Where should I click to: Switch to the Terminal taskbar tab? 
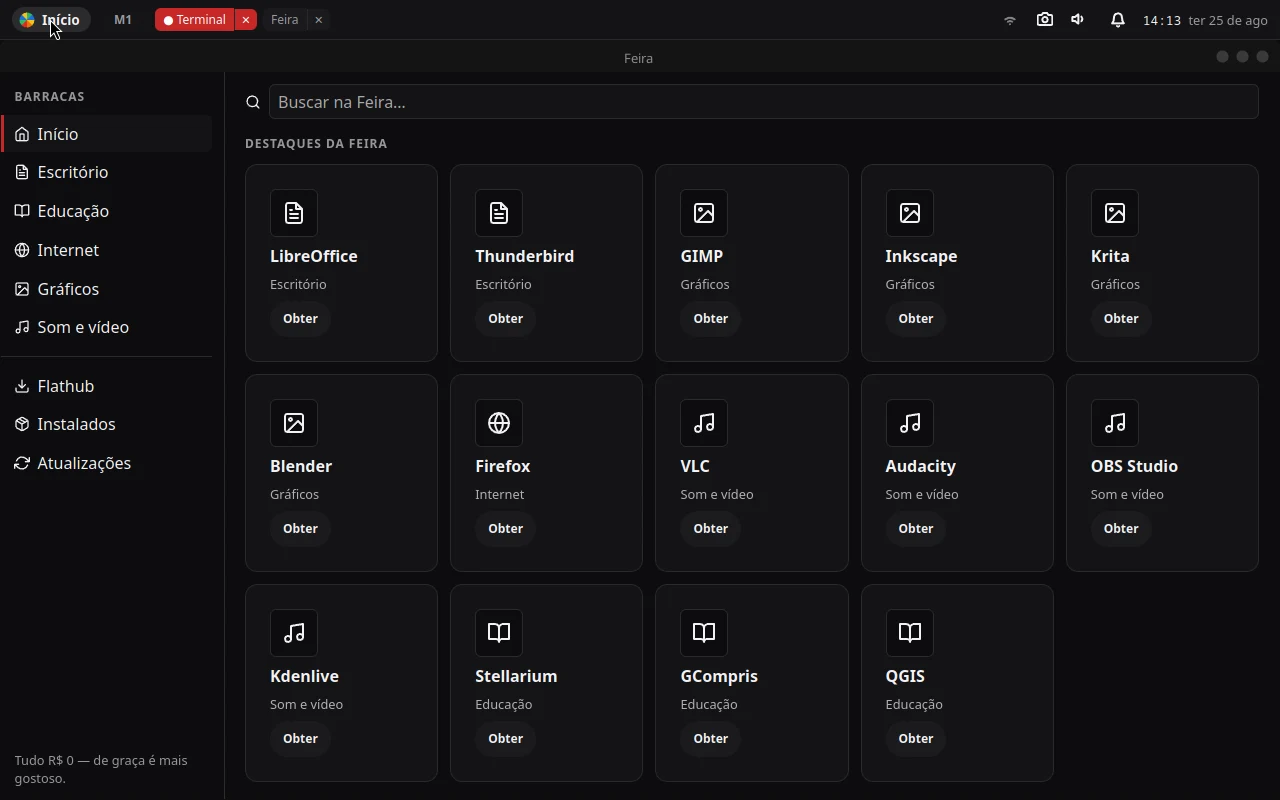coord(195,20)
